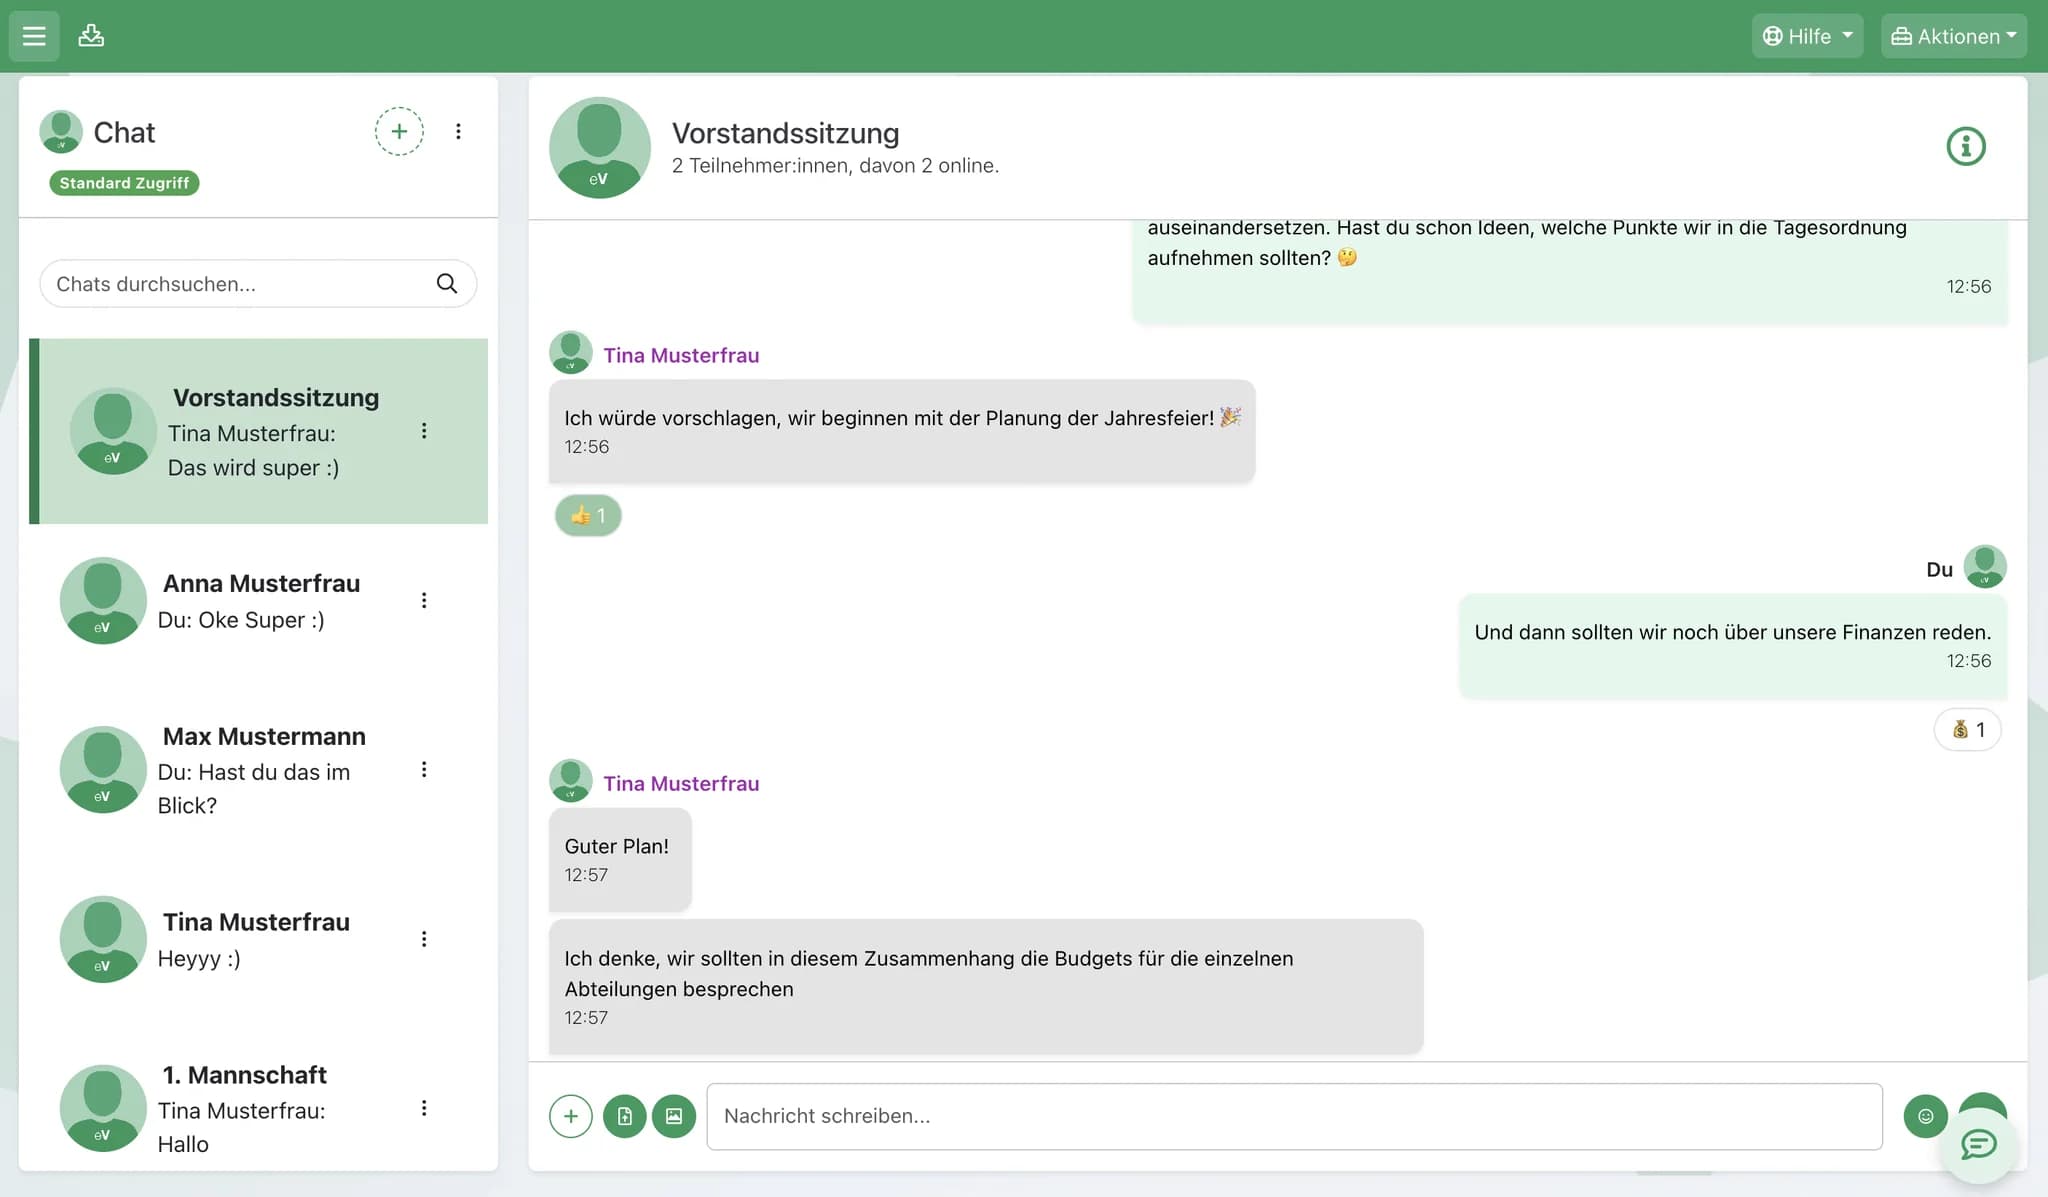Expand the Aktionen dropdown

[x=1954, y=36]
